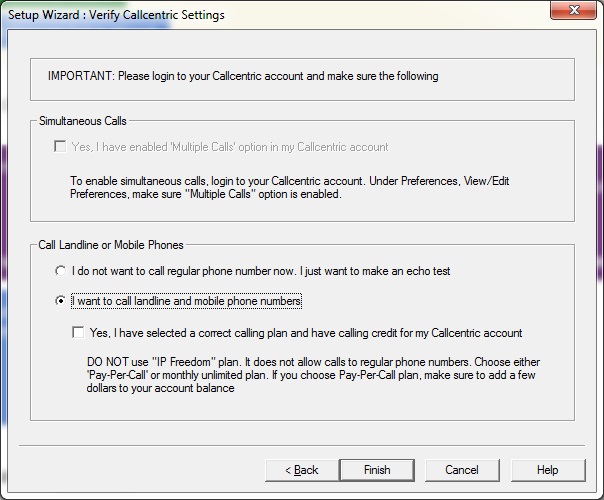Close the Setup Wizard window

click(x=578, y=14)
